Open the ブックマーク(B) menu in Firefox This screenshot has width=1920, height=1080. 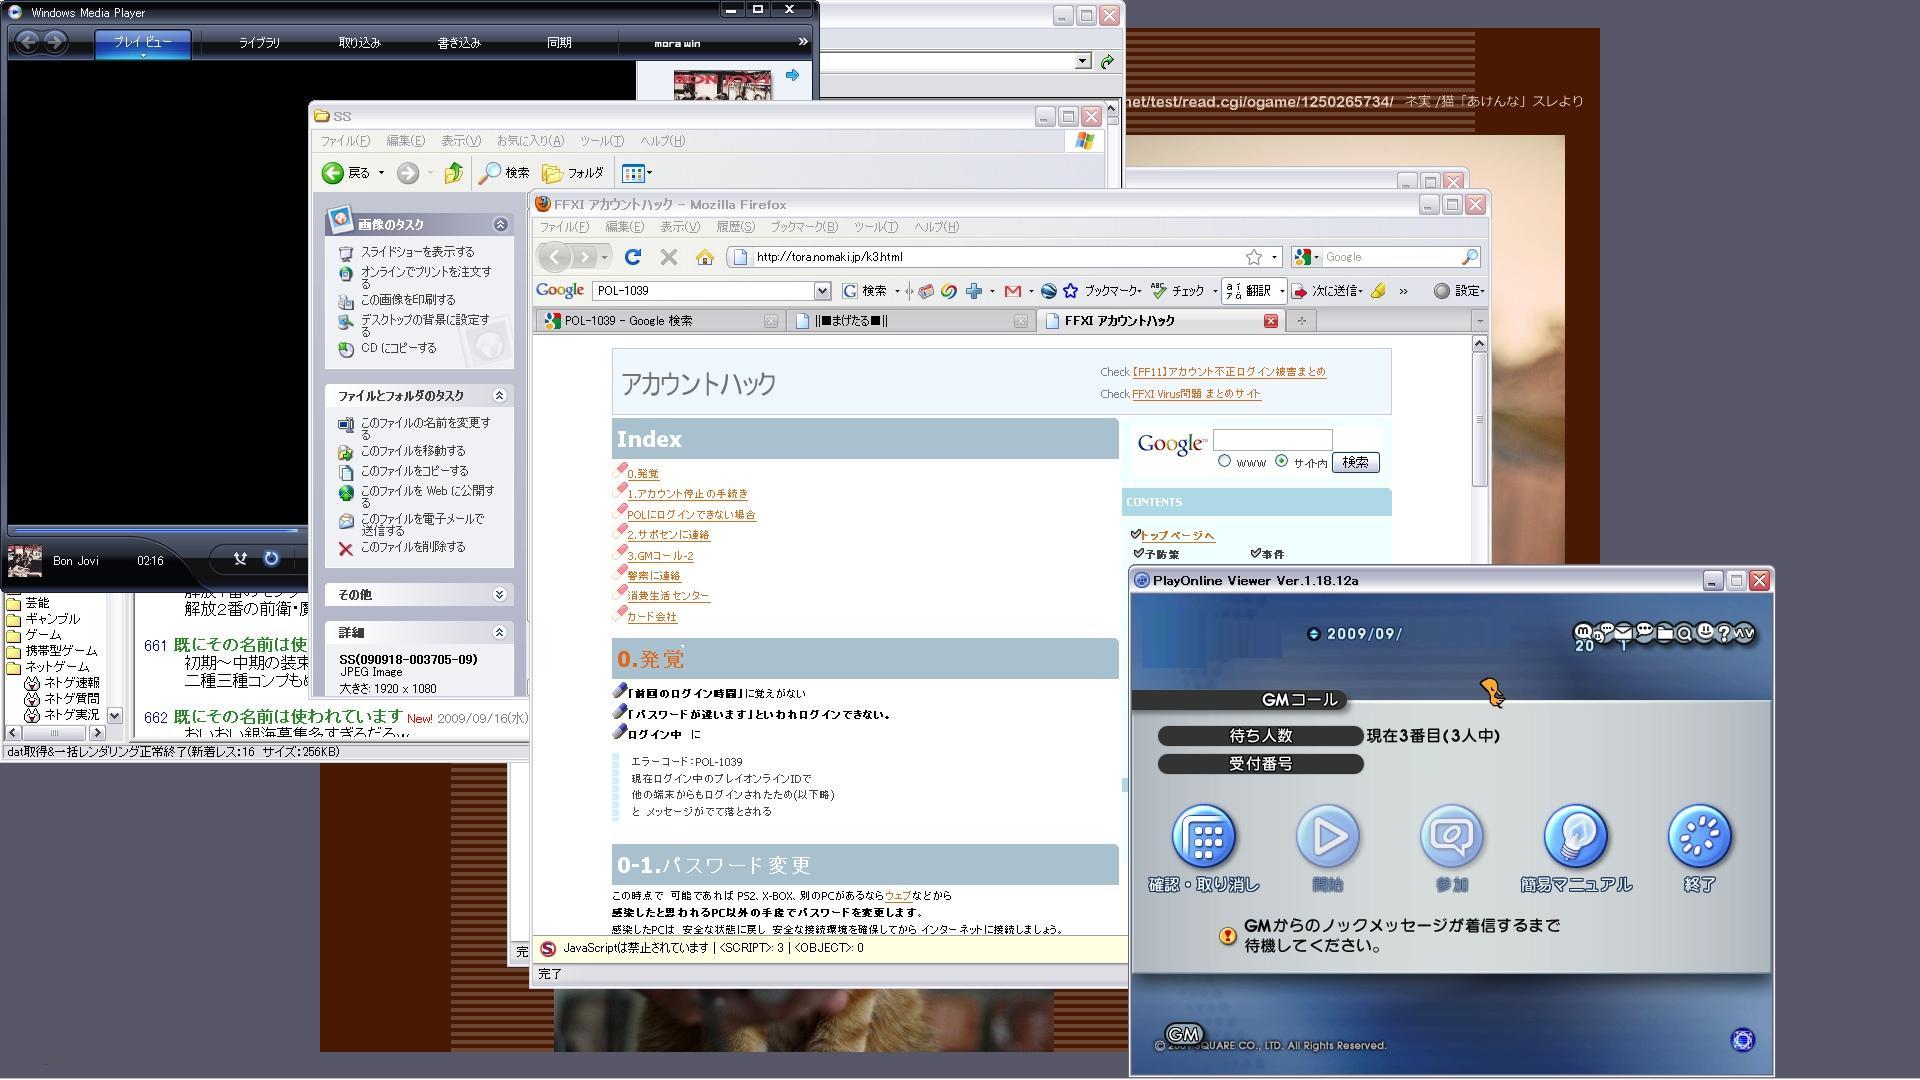[803, 227]
